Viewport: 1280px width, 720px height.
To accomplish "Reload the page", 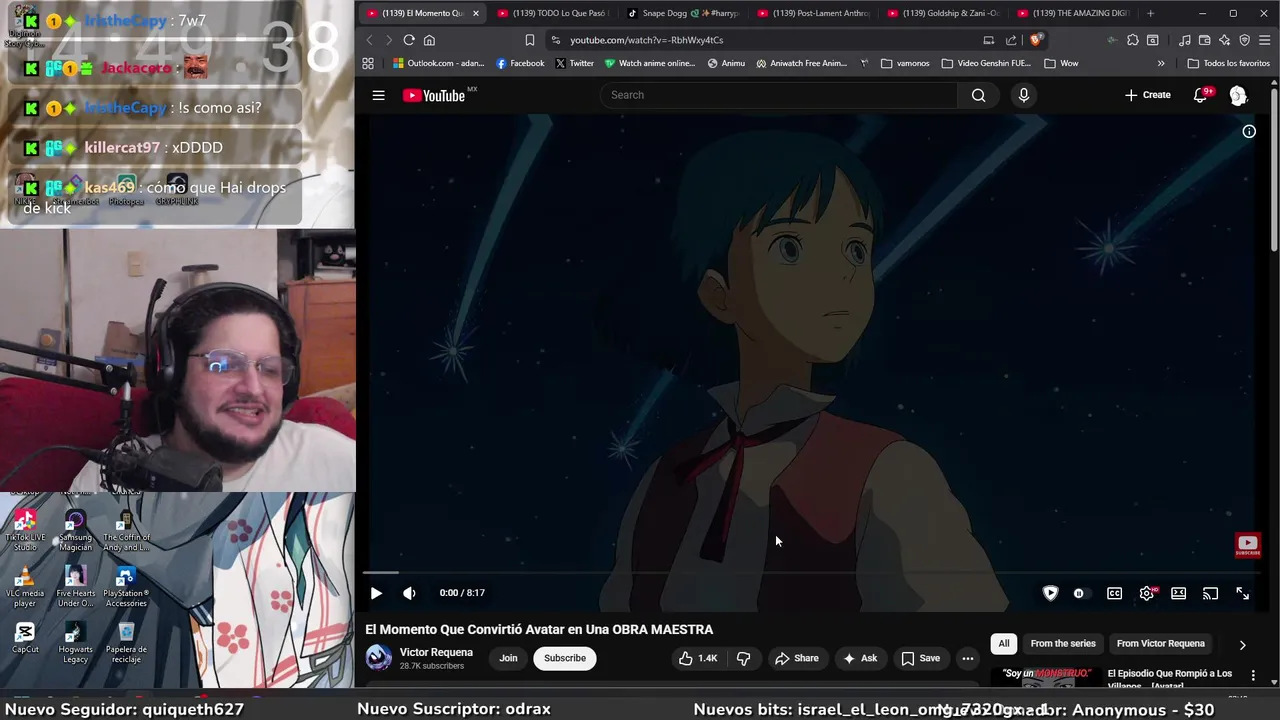I will pyautogui.click(x=409, y=40).
